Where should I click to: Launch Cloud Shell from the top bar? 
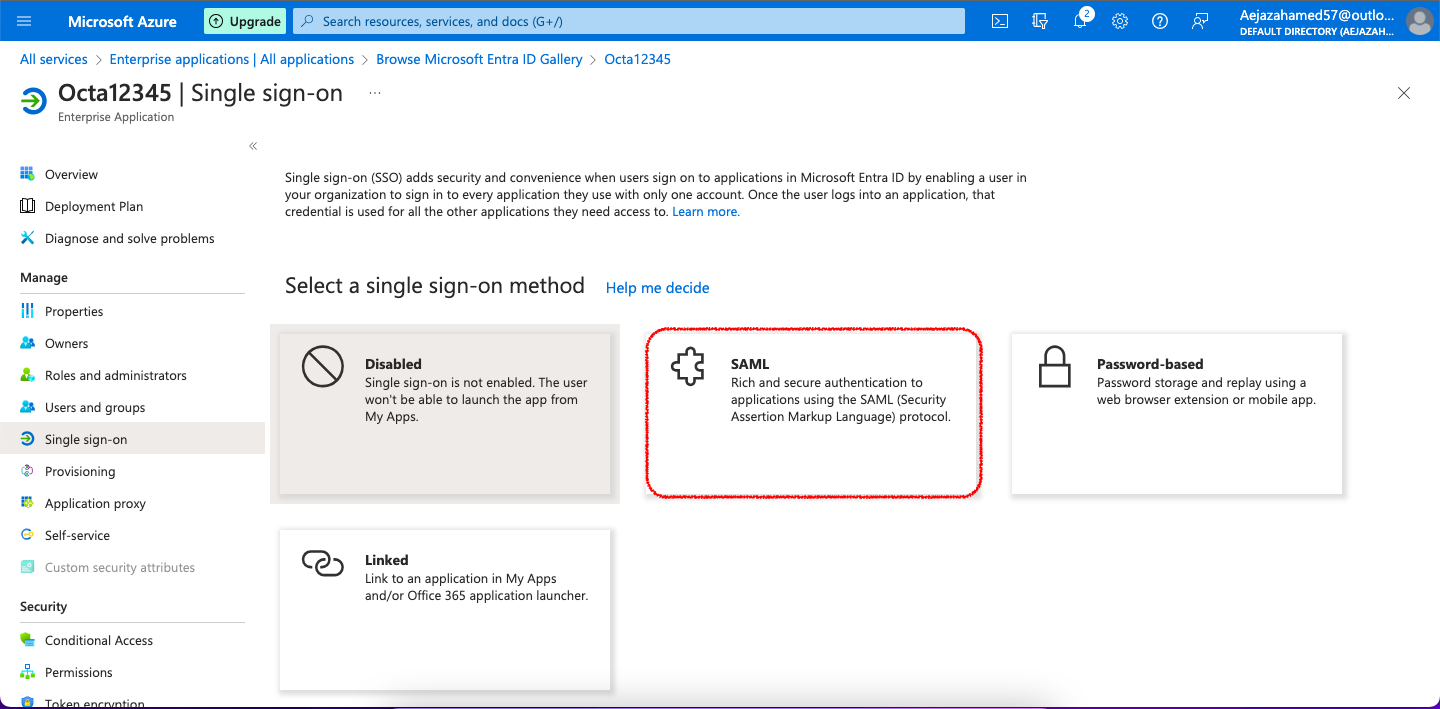click(1000, 21)
